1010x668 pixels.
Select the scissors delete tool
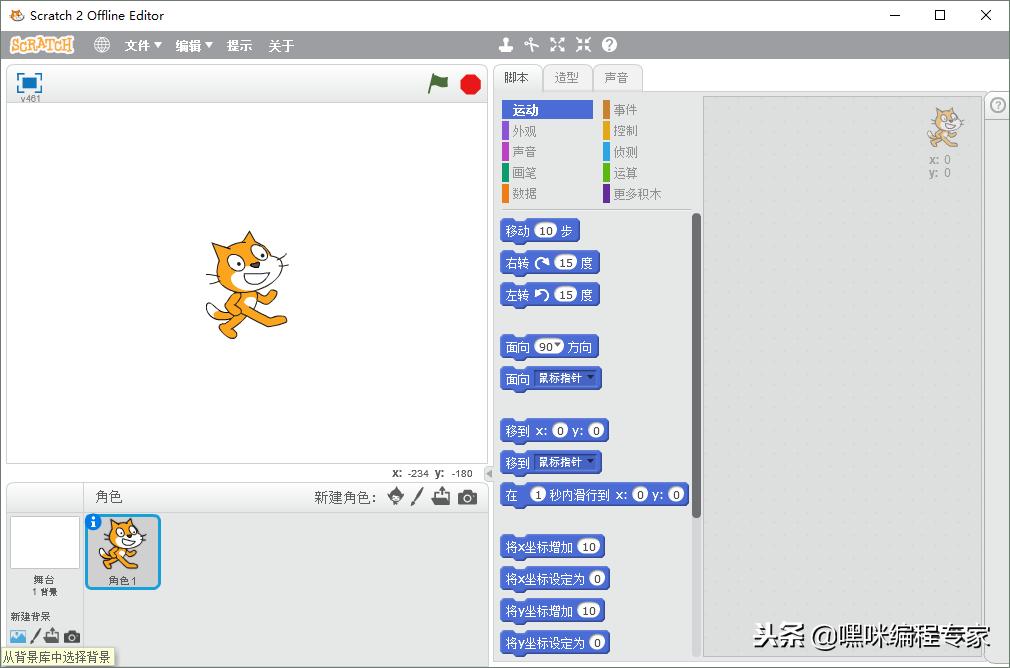[x=531, y=45]
